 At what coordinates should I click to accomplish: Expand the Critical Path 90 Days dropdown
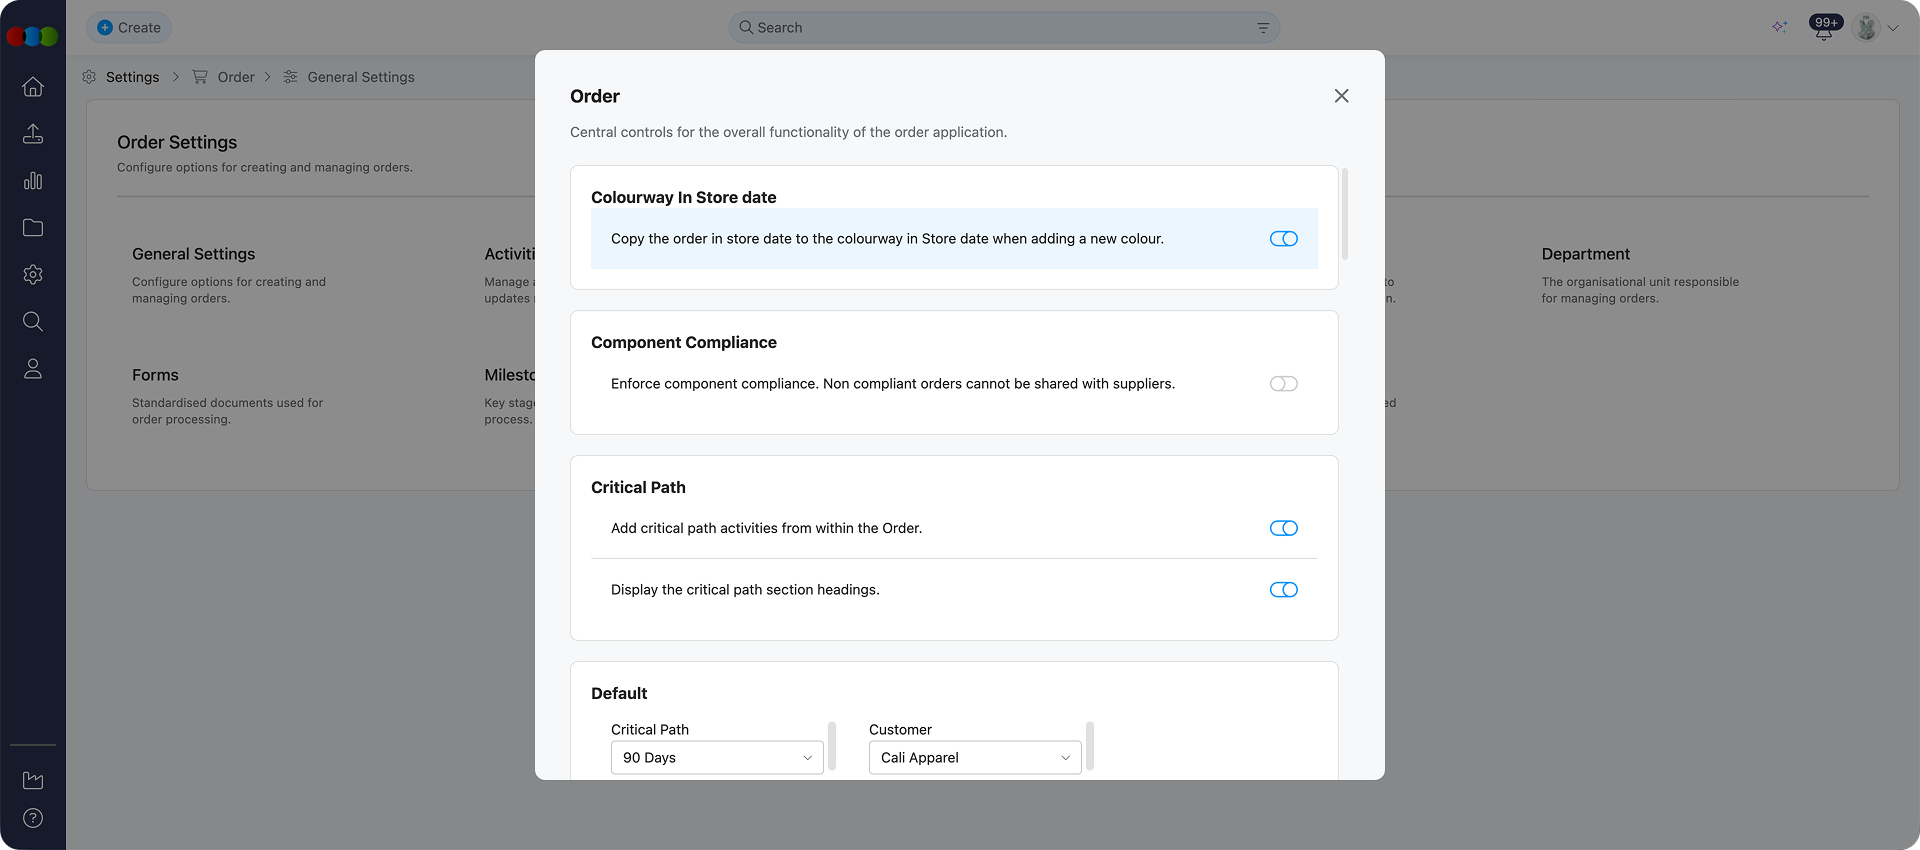716,758
